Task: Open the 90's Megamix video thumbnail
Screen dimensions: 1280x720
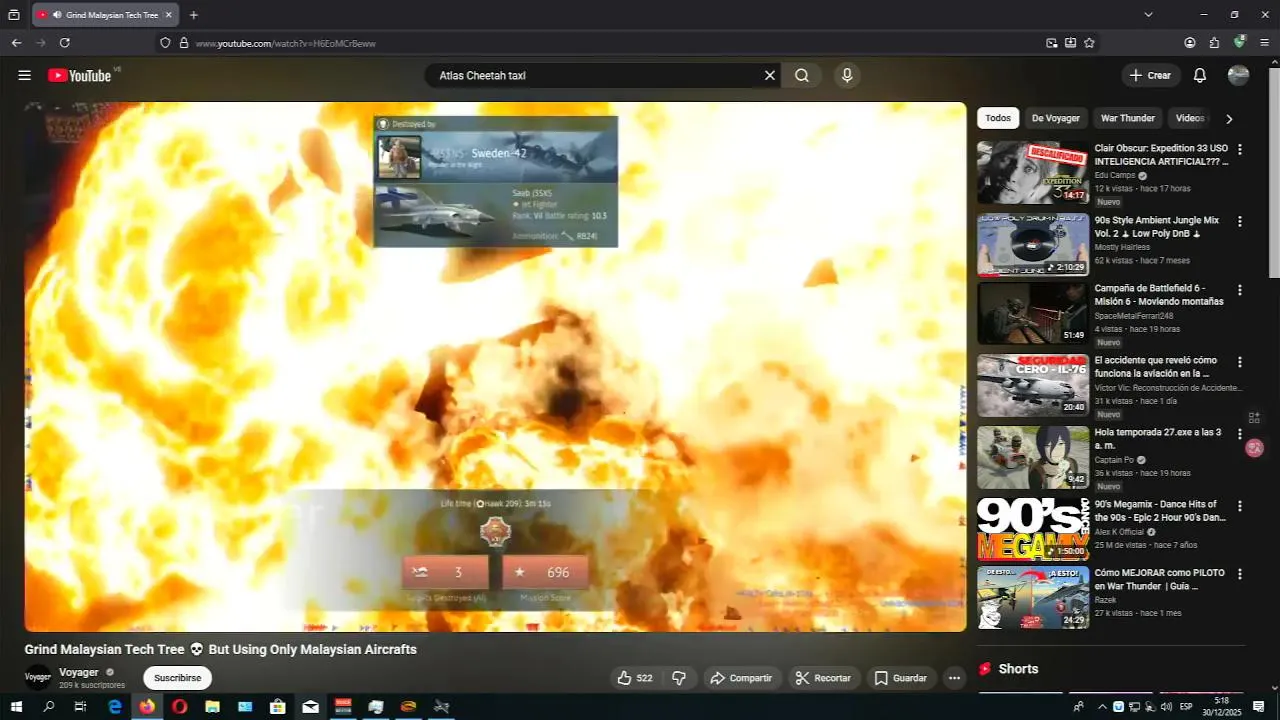Action: click(x=1033, y=529)
